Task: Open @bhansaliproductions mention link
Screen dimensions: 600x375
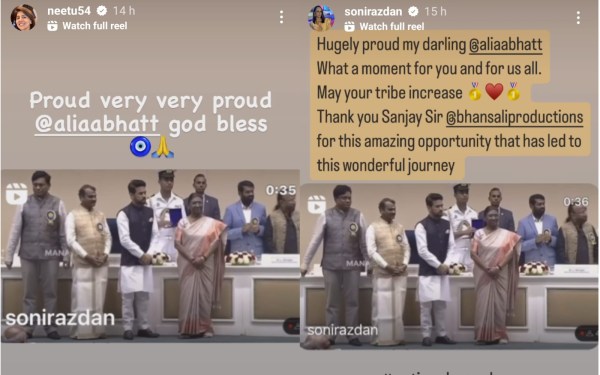Action: (x=515, y=117)
